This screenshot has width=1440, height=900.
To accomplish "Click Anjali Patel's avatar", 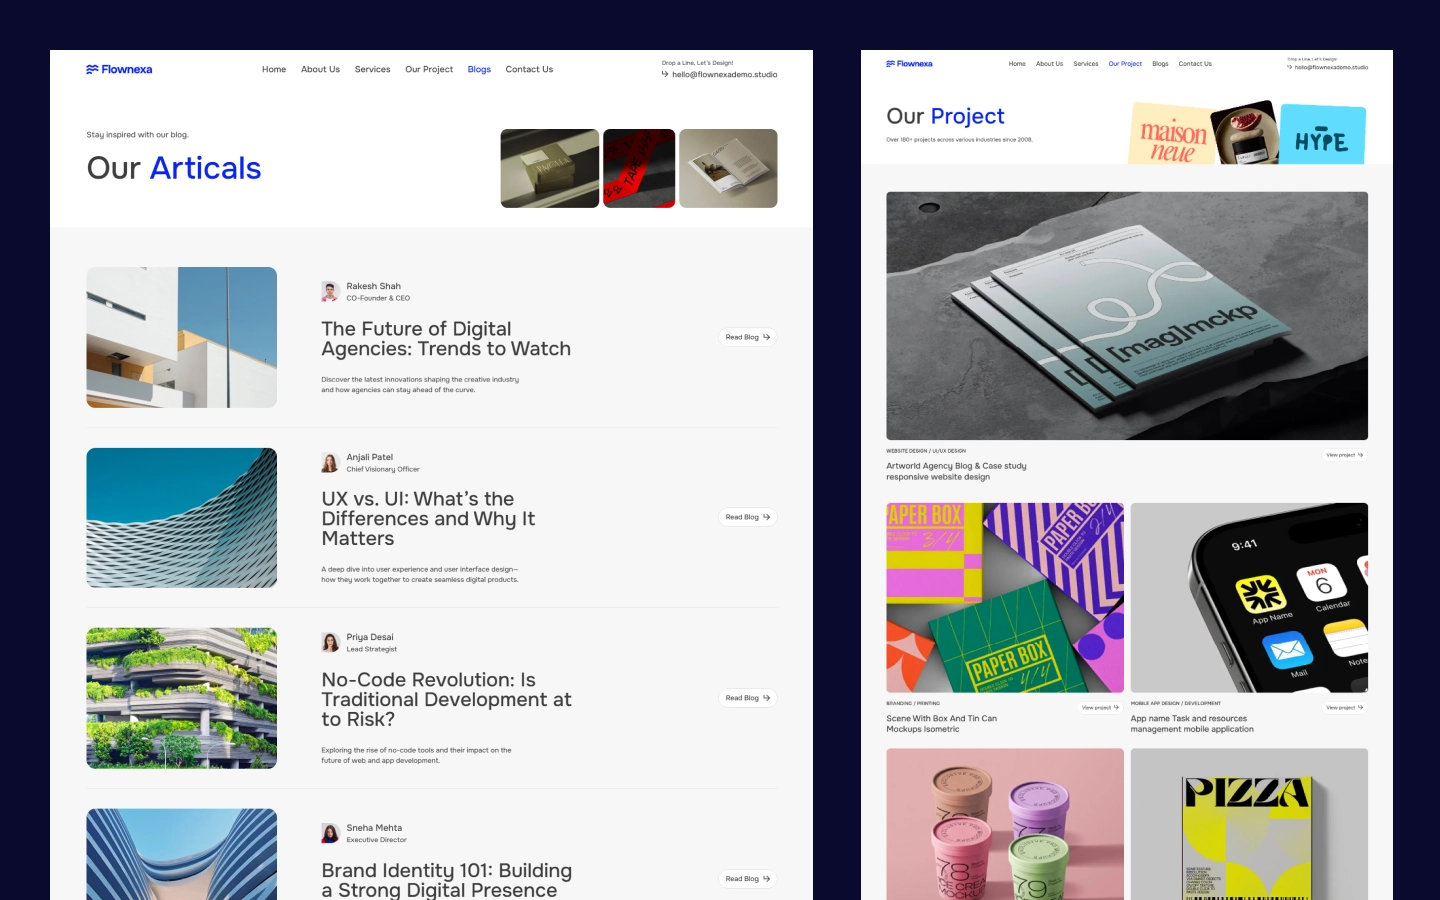I will (330, 463).
